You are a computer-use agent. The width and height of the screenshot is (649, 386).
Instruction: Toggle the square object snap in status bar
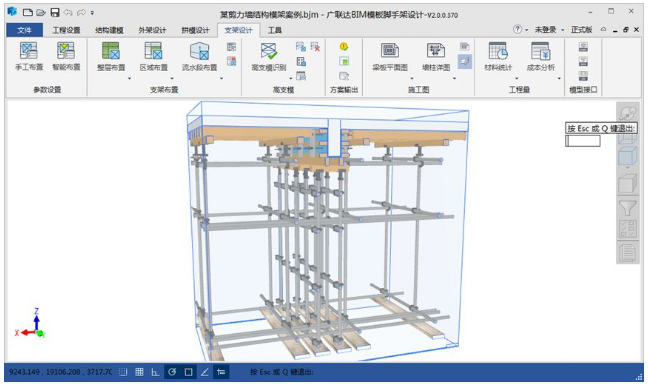(188, 372)
